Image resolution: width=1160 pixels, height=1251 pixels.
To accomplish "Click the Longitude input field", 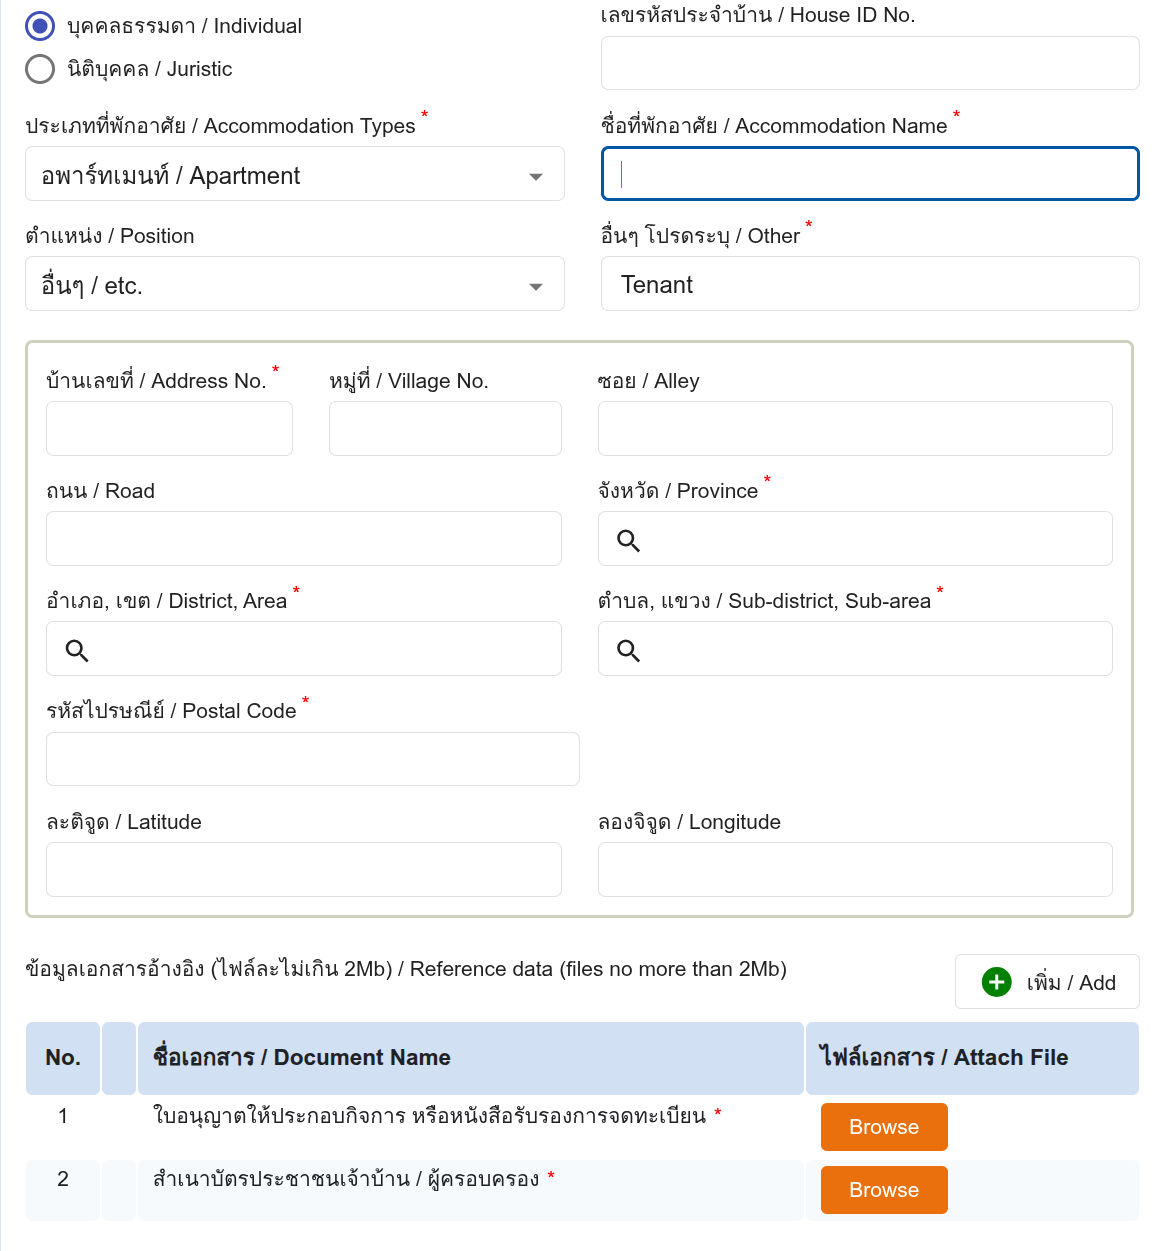I will [854, 869].
